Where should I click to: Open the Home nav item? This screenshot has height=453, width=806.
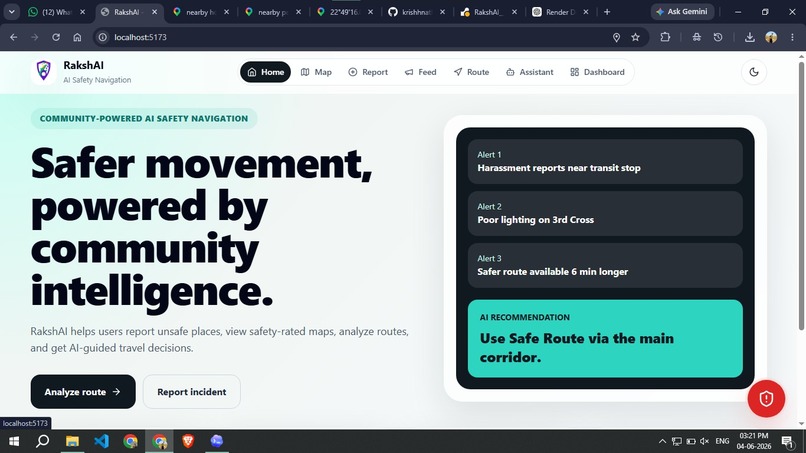point(265,72)
